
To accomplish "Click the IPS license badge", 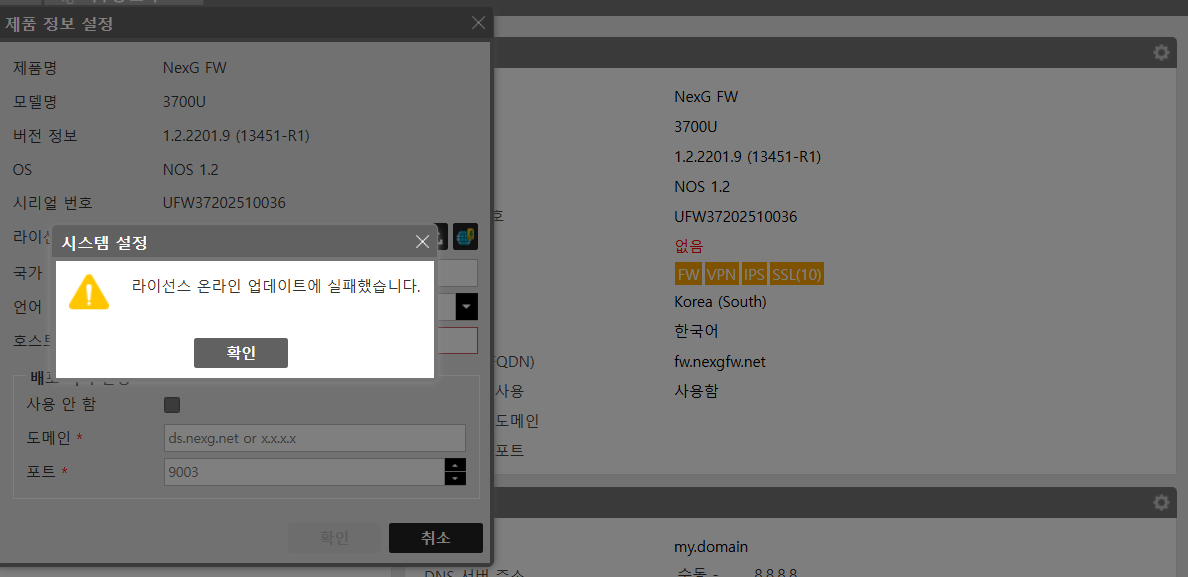I will pos(754,274).
